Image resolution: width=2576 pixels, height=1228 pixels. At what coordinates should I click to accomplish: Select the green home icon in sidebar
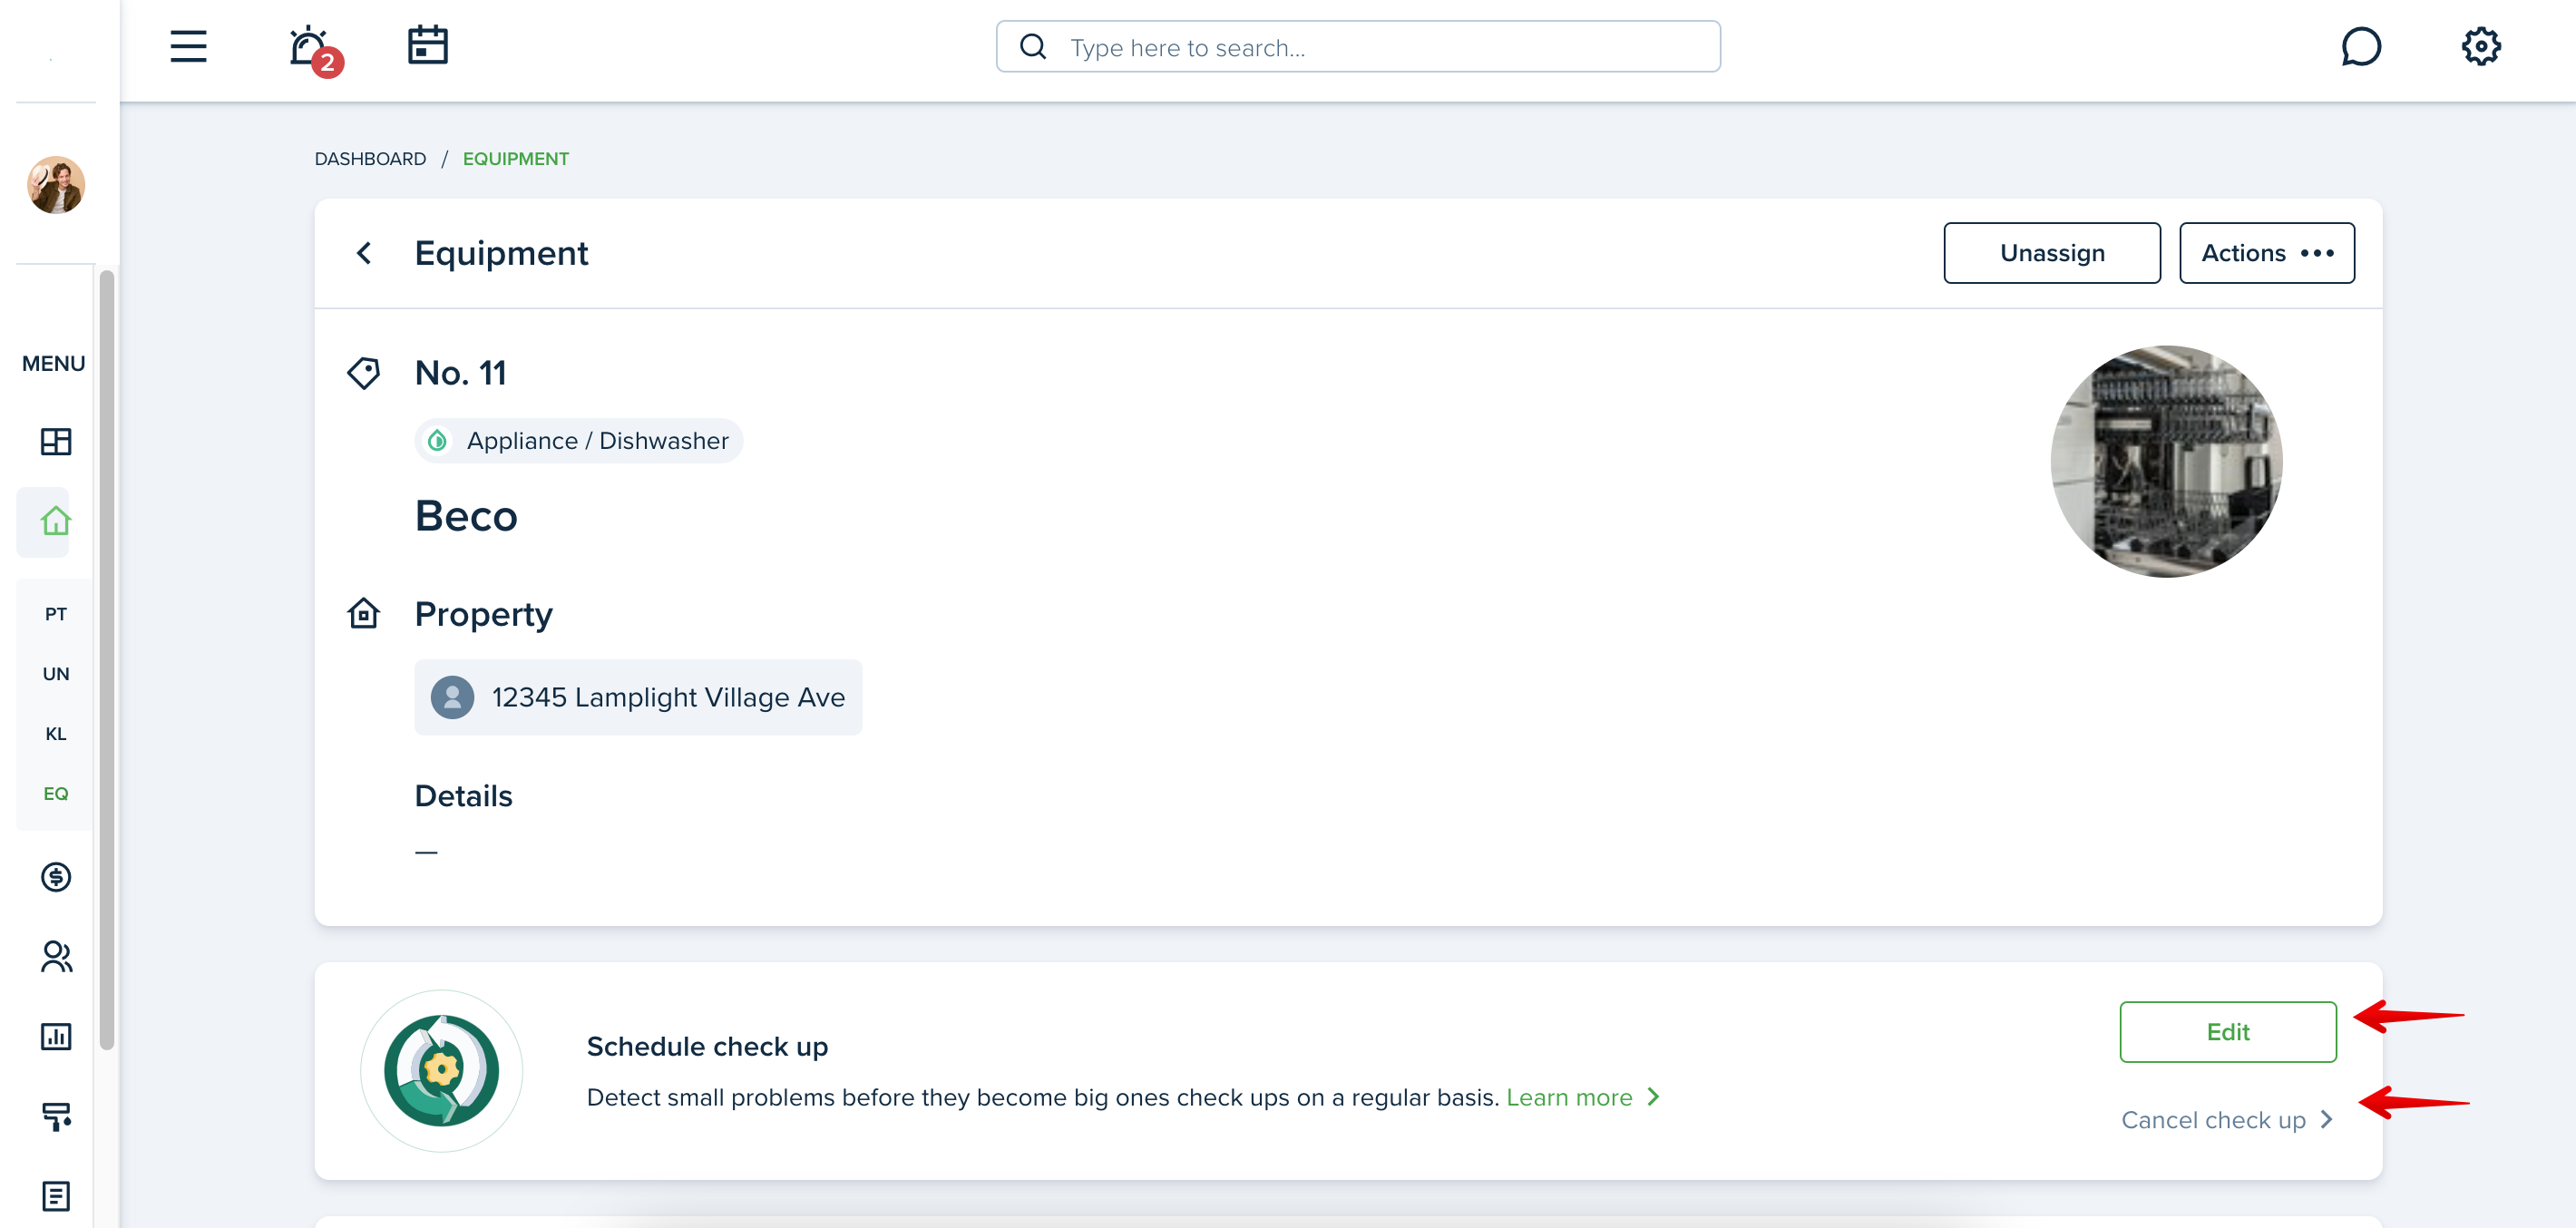point(56,521)
